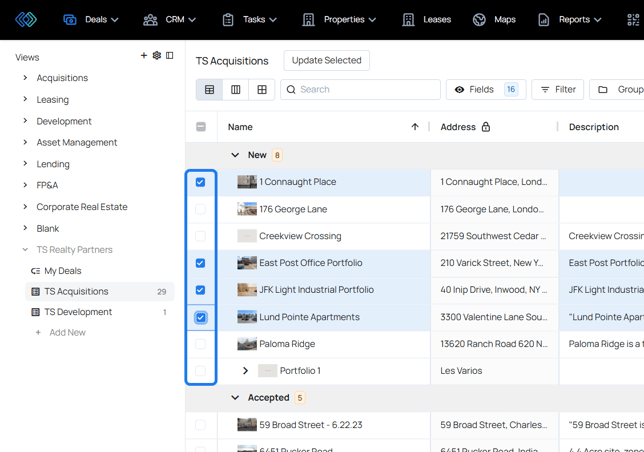
Task: Toggle the select-all header checkbox
Action: click(x=201, y=127)
